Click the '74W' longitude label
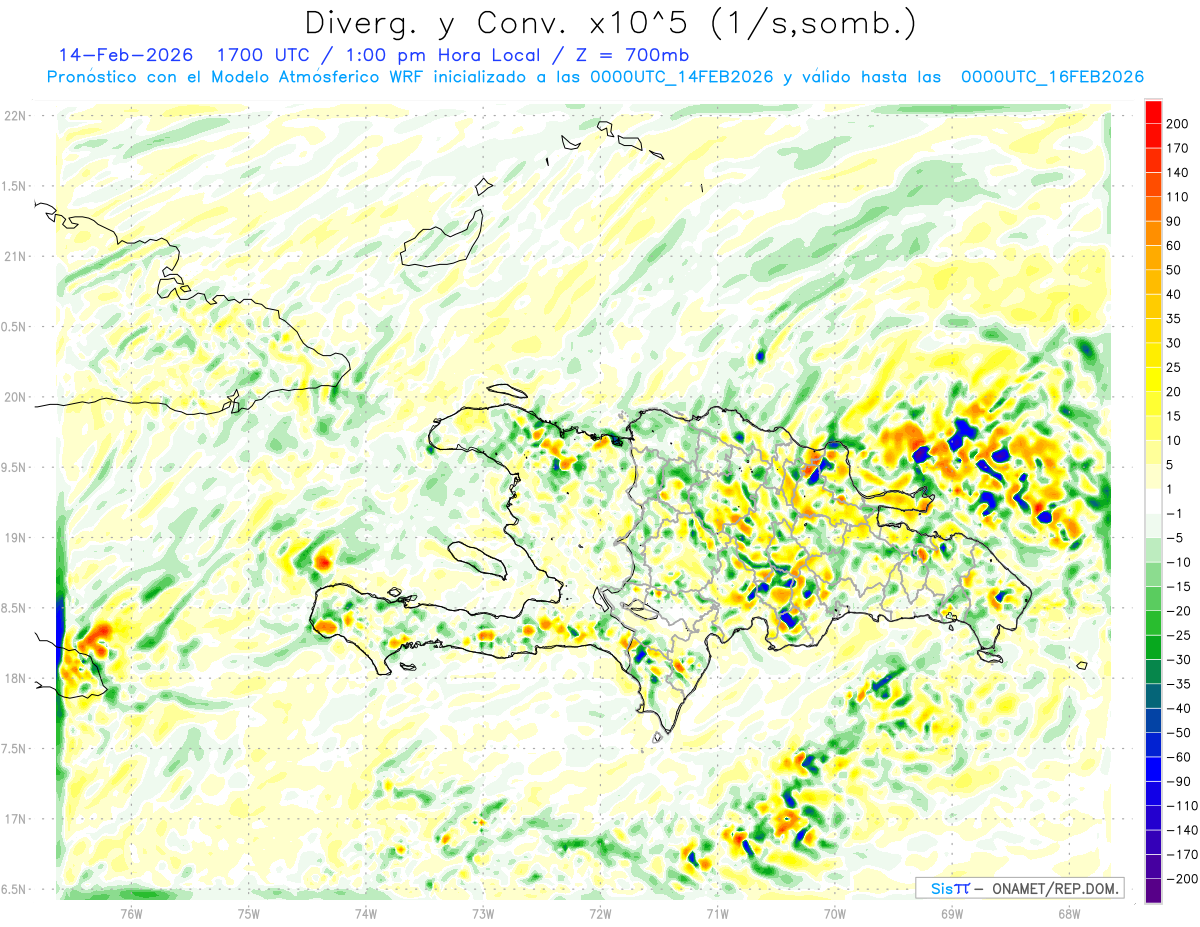Image resolution: width=1200 pixels, height=927 pixels. point(366,912)
